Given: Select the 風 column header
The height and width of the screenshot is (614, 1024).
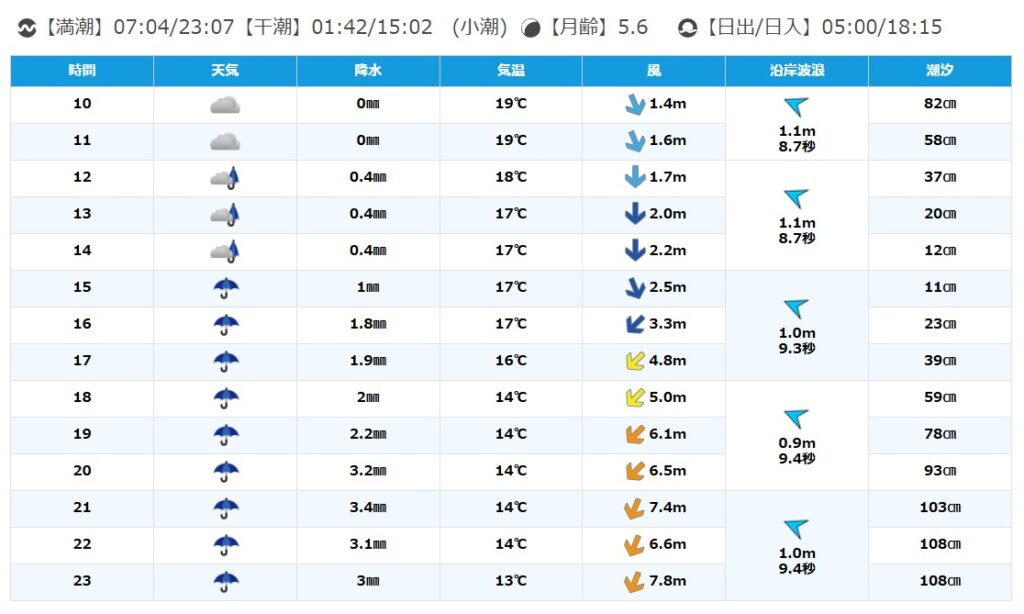Looking at the screenshot, I should tap(654, 71).
